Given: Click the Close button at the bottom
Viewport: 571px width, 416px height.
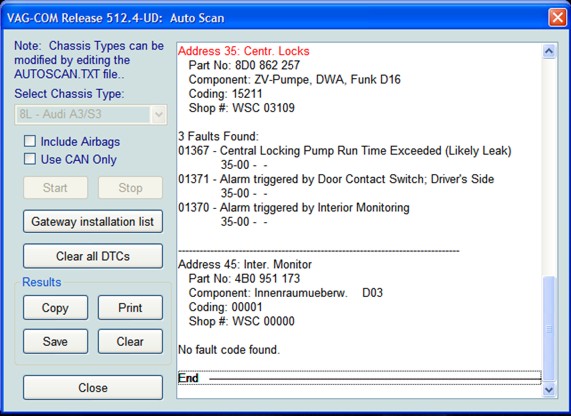Looking at the screenshot, I should [x=93, y=388].
